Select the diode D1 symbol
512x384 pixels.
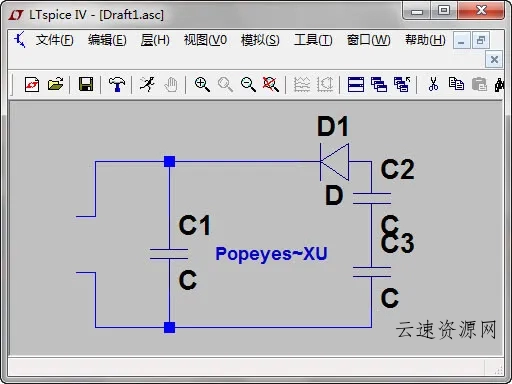click(x=335, y=162)
